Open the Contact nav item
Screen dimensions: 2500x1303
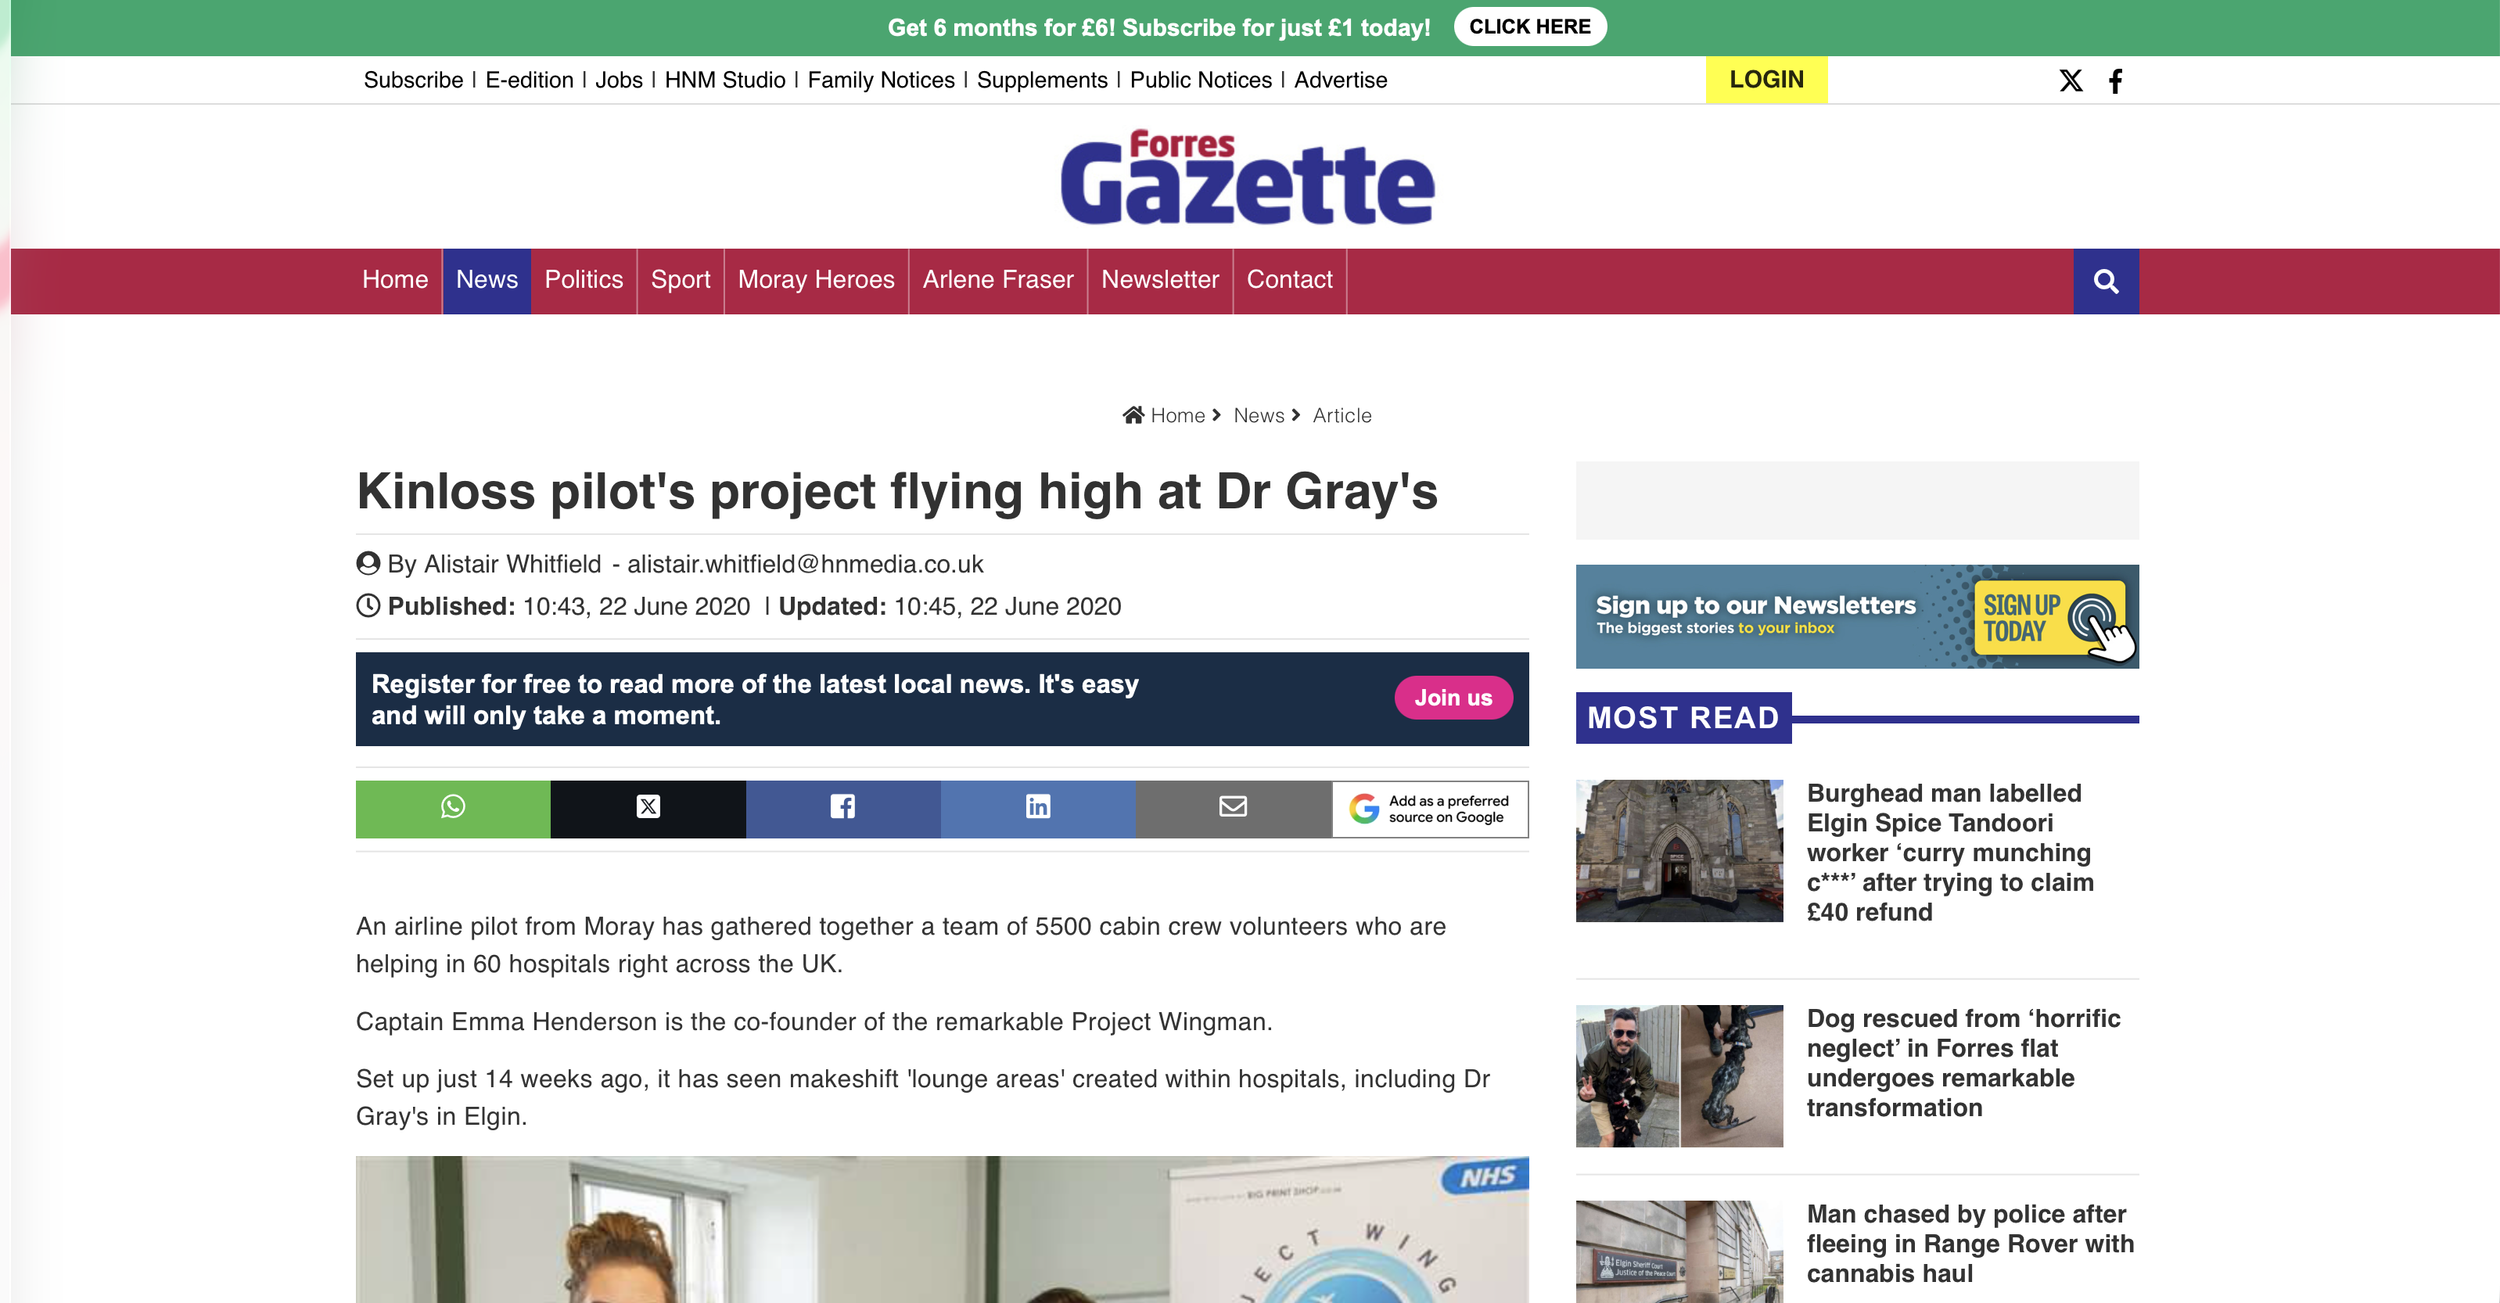[1290, 280]
